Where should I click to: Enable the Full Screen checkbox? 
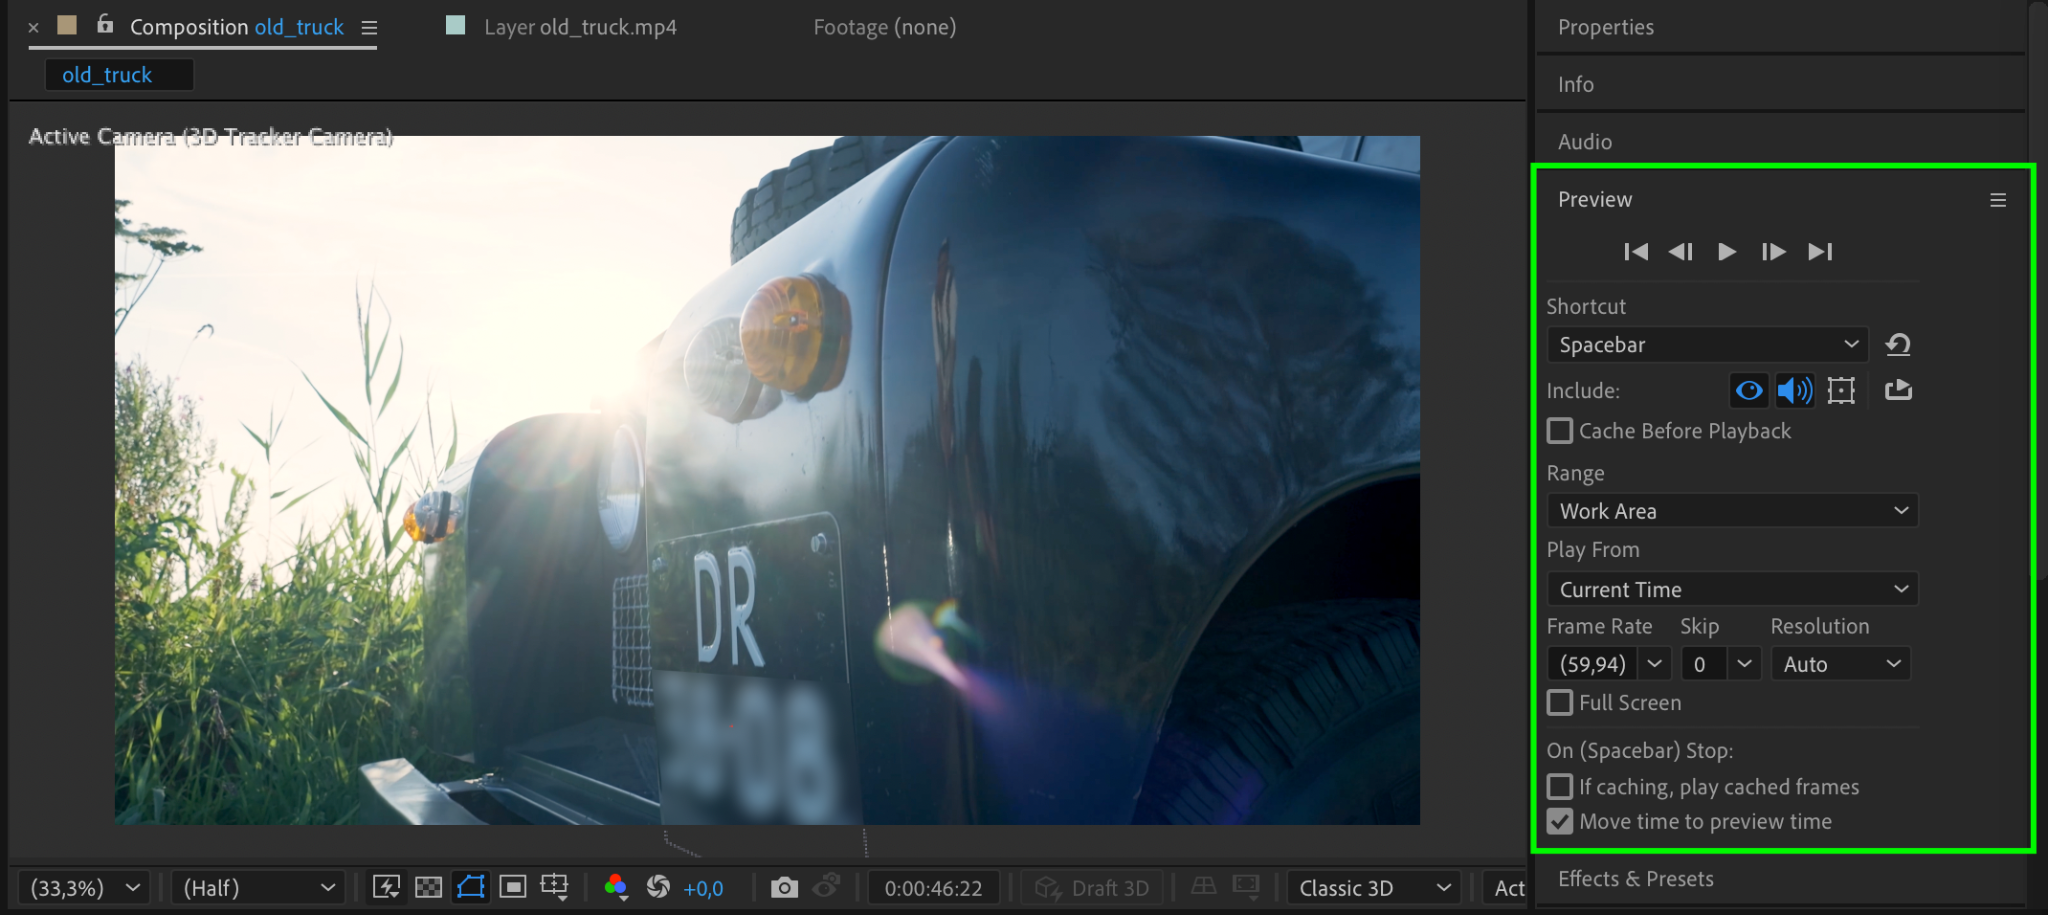click(1560, 703)
